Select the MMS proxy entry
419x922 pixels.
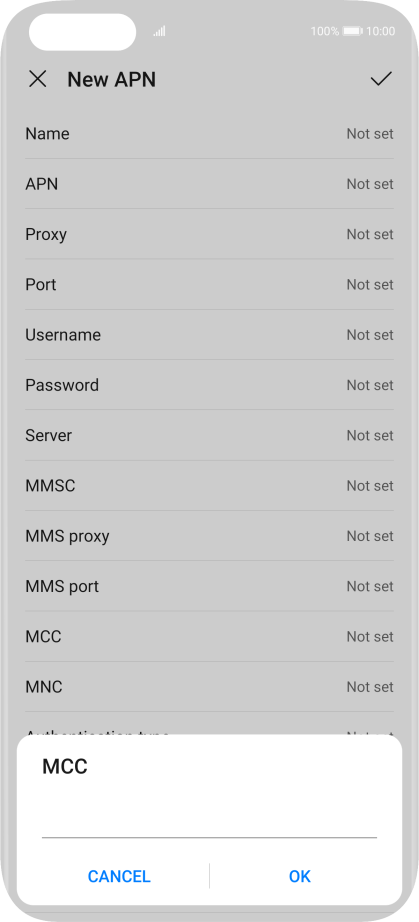[209, 536]
